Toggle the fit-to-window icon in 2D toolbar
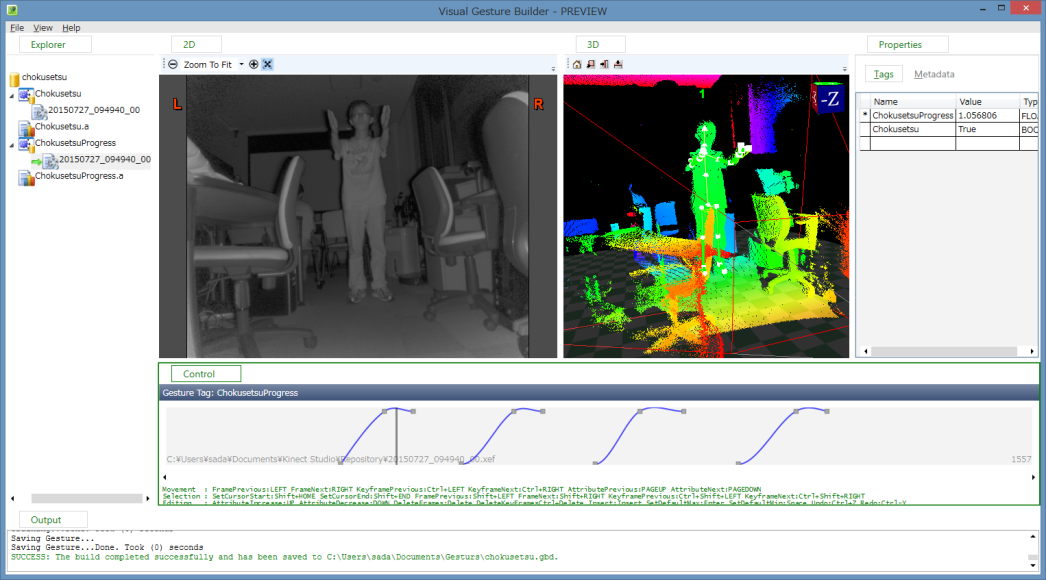This screenshot has height=580, width=1046. pos(268,65)
